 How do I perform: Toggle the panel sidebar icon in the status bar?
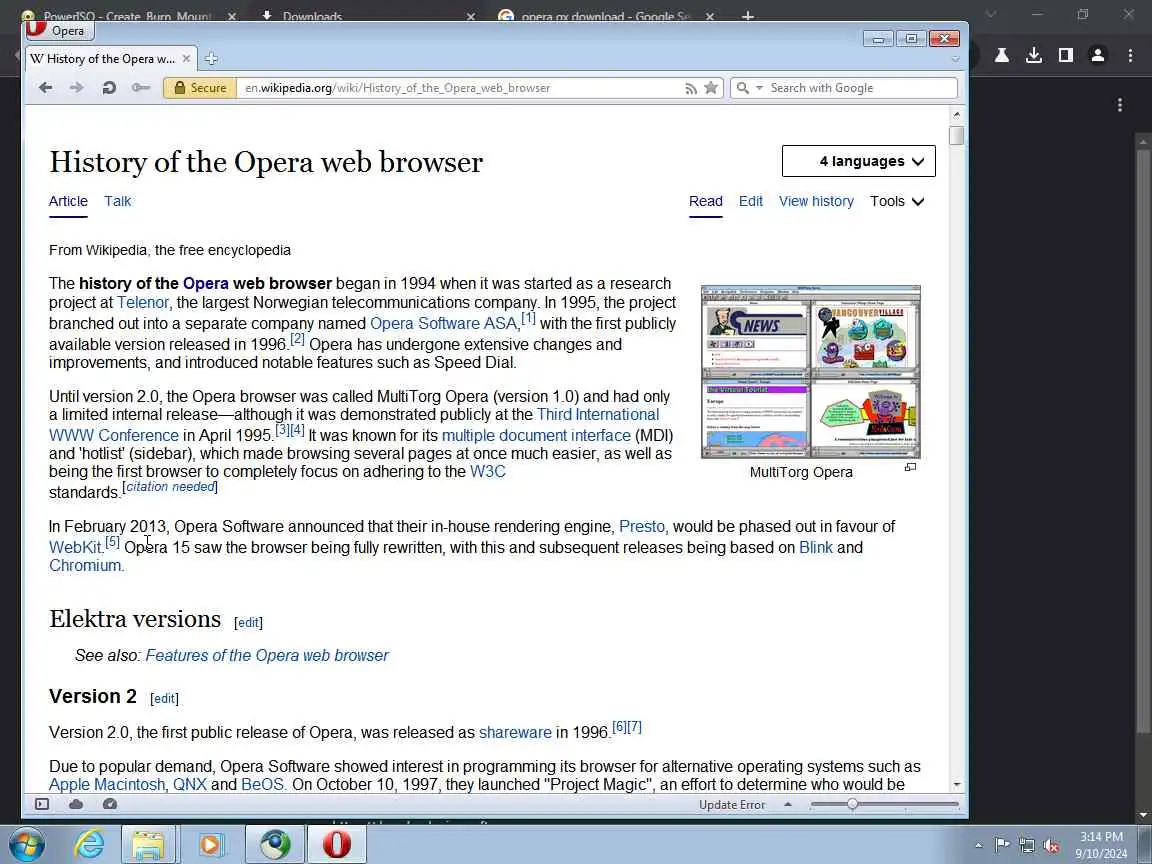click(42, 804)
